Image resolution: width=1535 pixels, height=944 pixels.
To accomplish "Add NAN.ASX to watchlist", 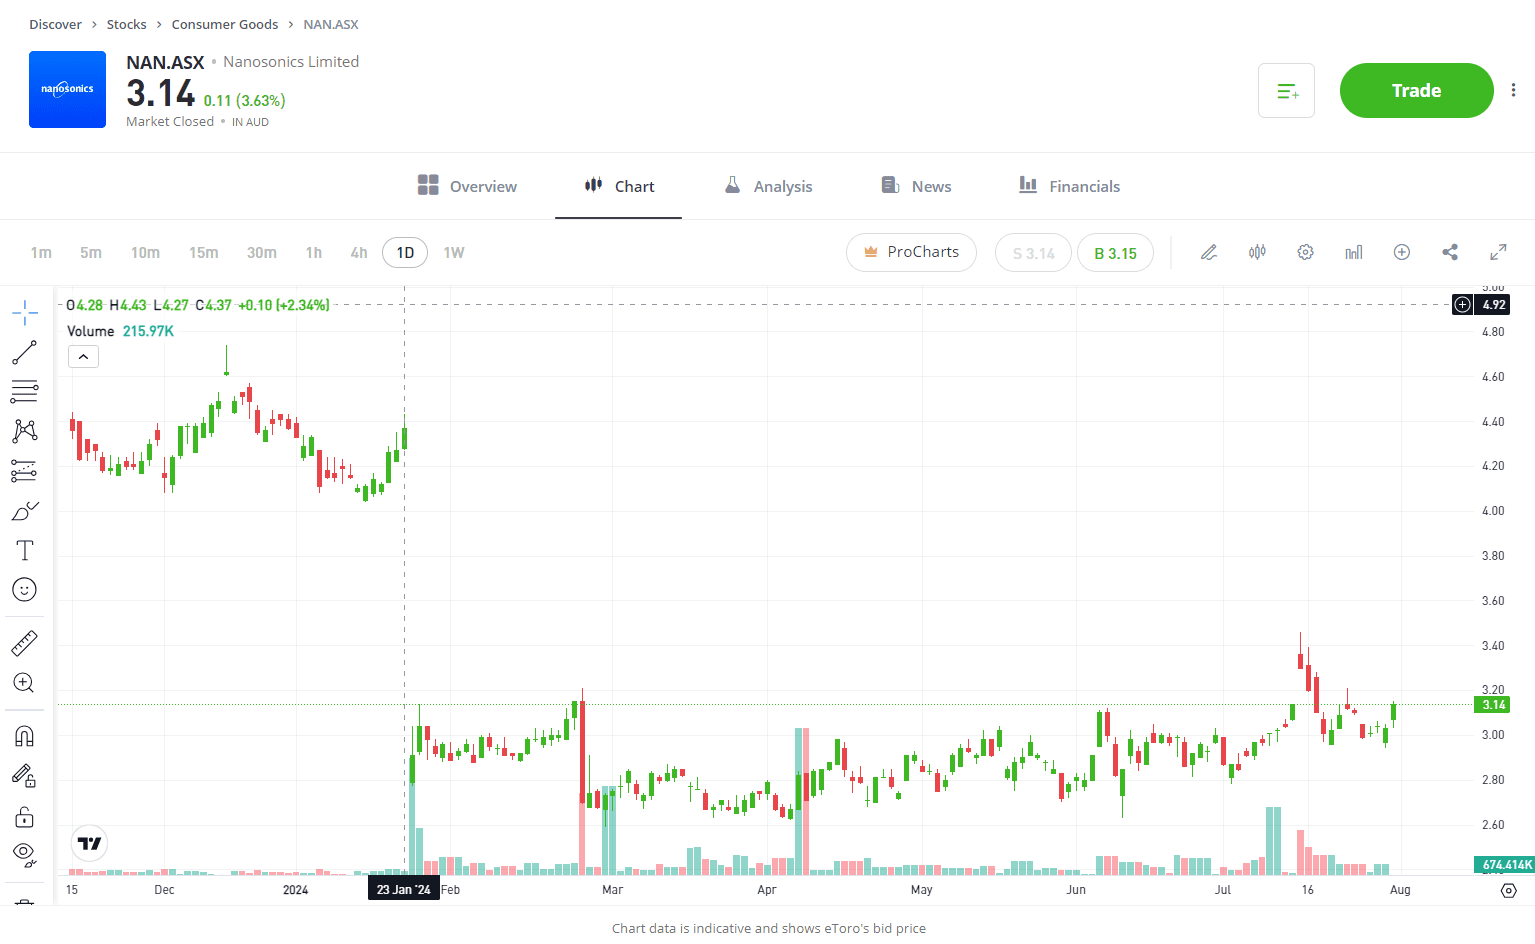I will pyautogui.click(x=1286, y=90).
